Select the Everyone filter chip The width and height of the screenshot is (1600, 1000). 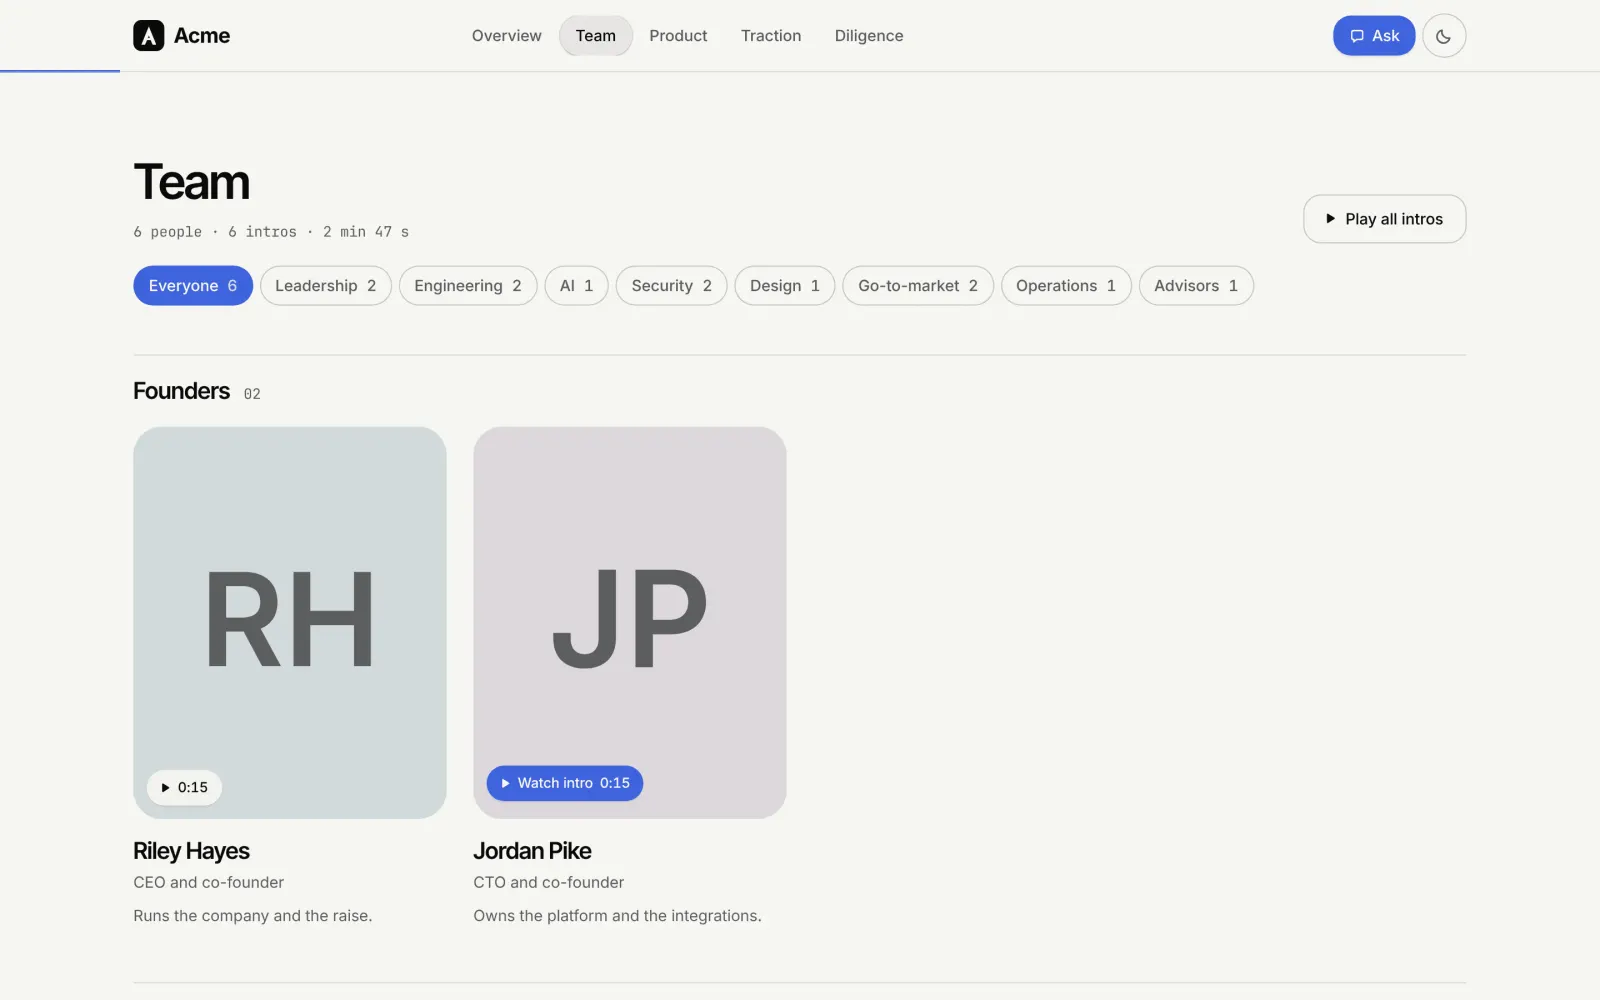click(x=193, y=286)
